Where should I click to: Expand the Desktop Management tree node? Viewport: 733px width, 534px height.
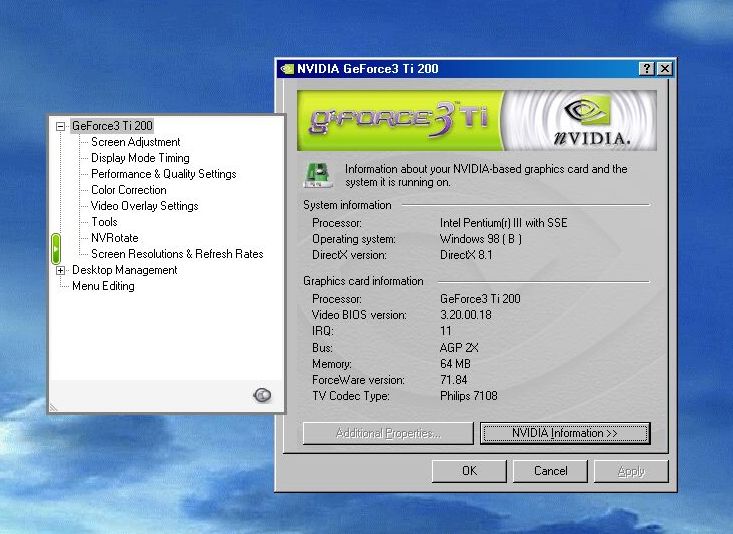point(60,270)
